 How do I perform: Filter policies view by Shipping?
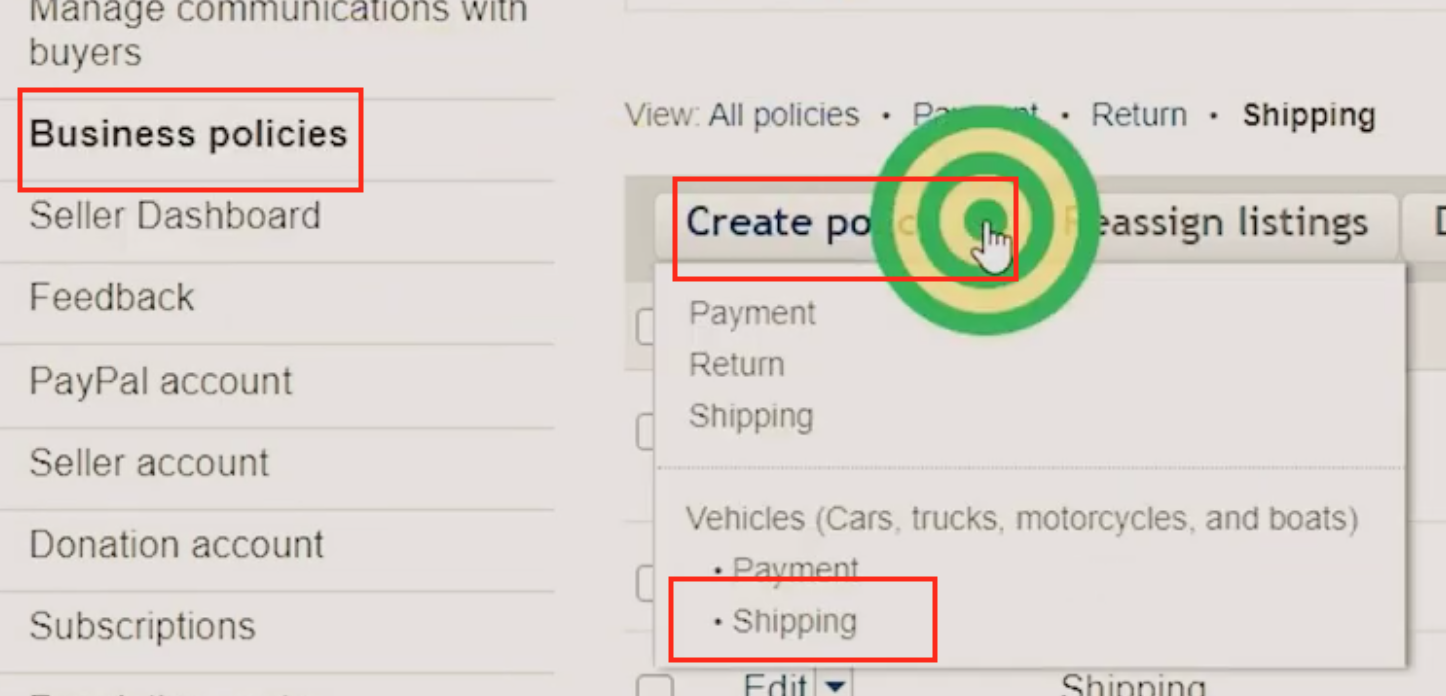coord(1309,115)
